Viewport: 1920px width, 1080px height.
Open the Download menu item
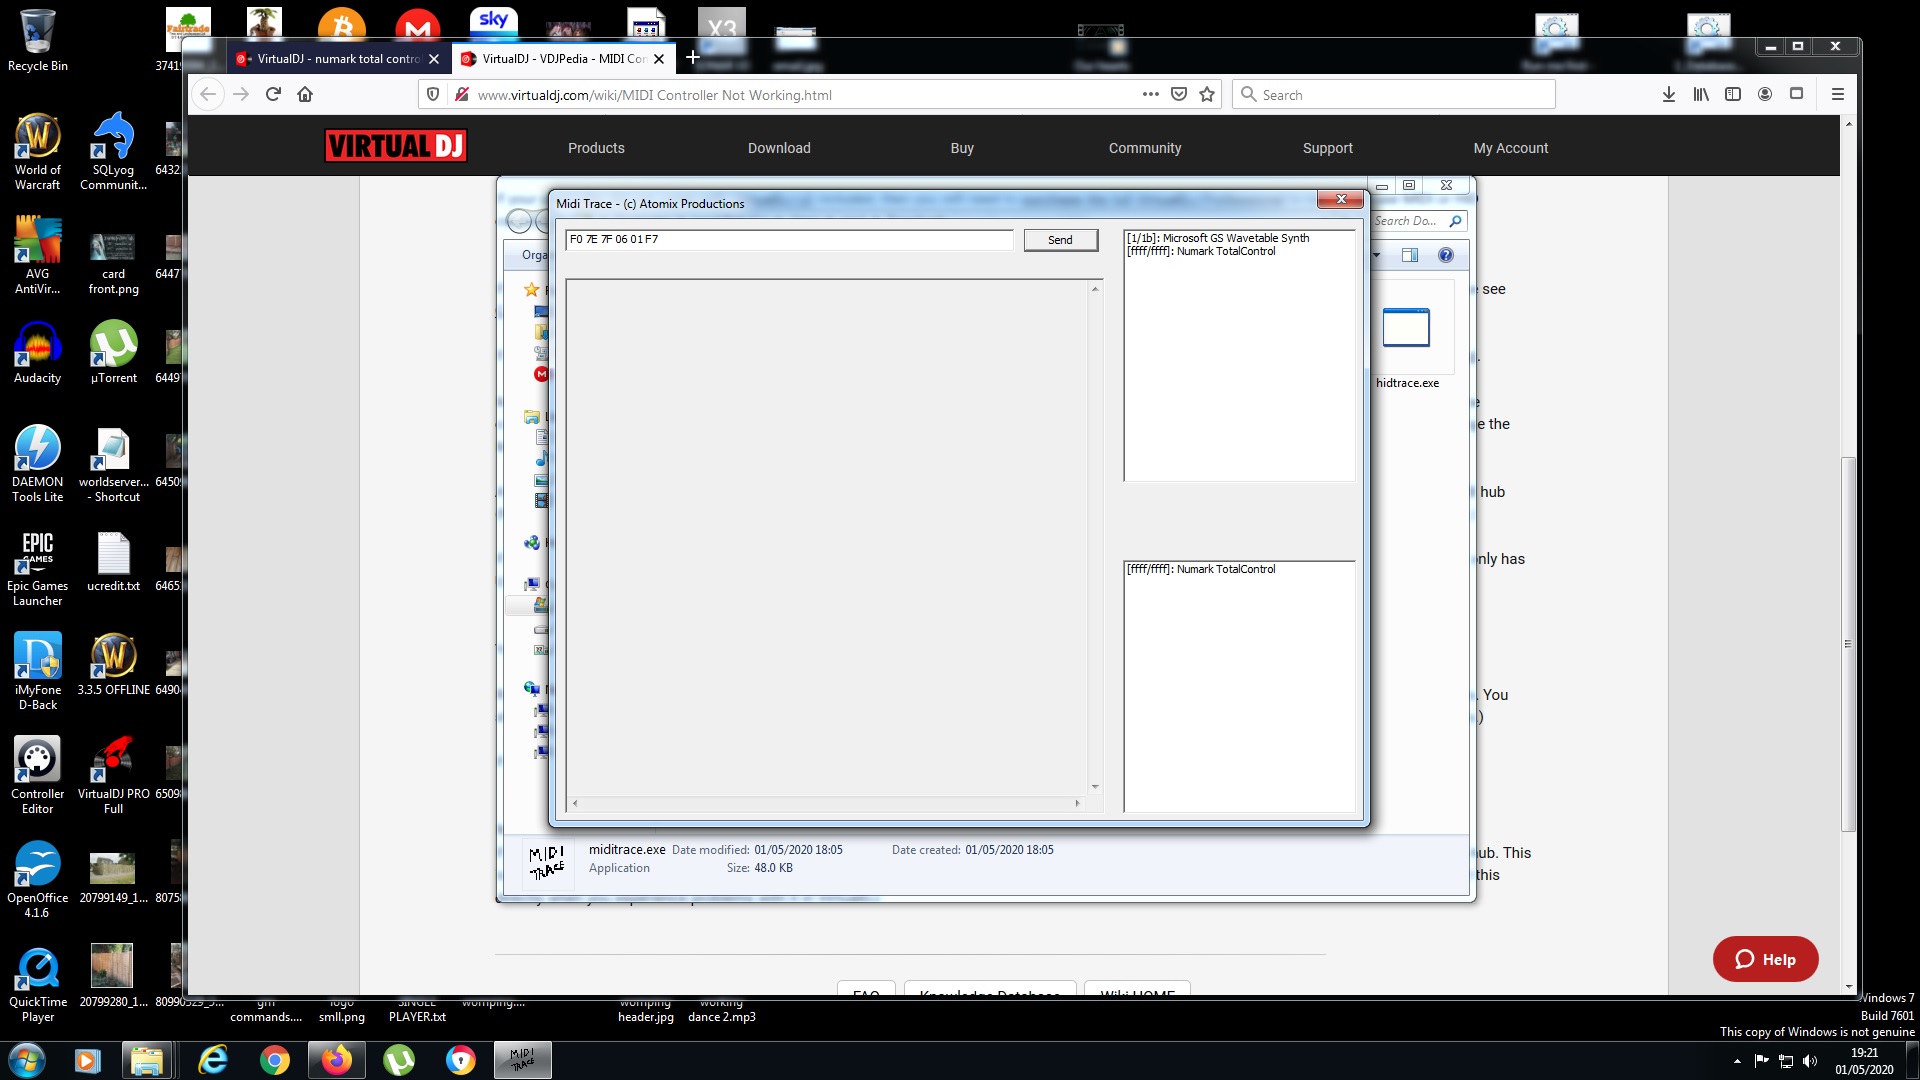(779, 148)
